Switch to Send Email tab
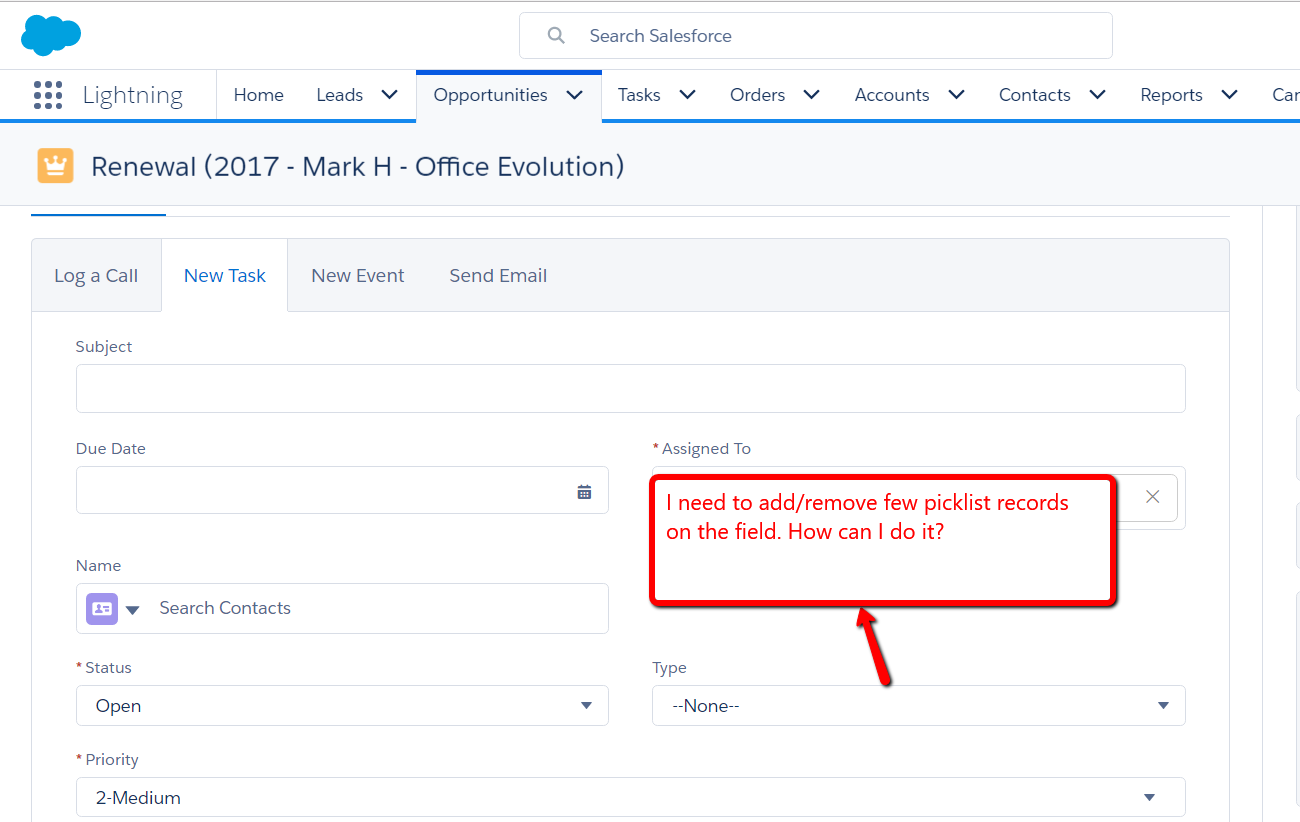Image resolution: width=1300 pixels, height=822 pixels. coord(498,276)
